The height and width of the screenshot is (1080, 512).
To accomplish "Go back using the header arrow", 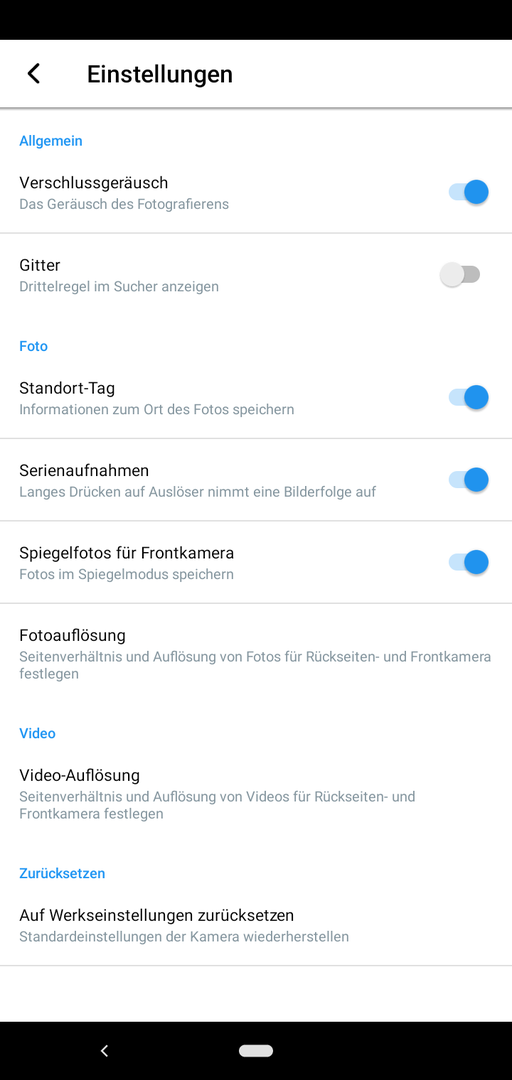I will coord(34,74).
